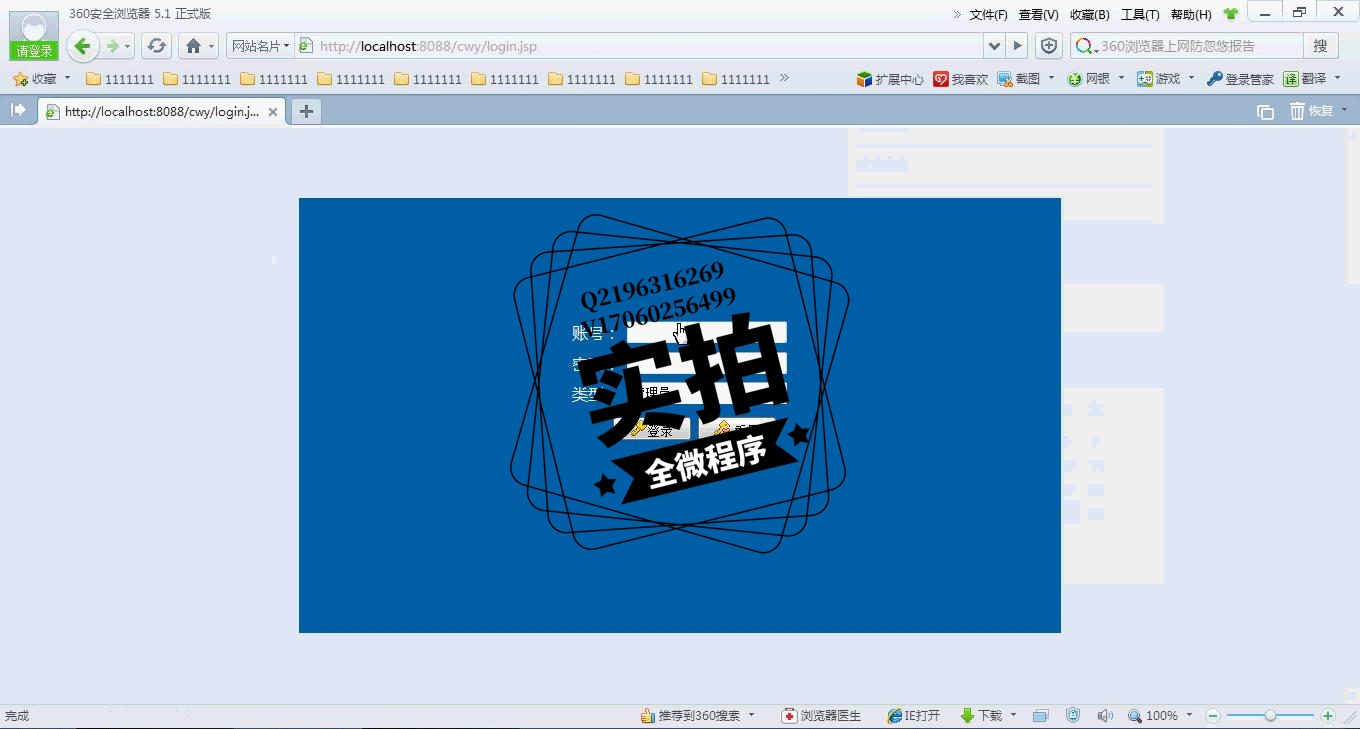Image resolution: width=1360 pixels, height=729 pixels.
Task: Click IE打开 to open in IE
Action: pyautogui.click(x=914, y=716)
